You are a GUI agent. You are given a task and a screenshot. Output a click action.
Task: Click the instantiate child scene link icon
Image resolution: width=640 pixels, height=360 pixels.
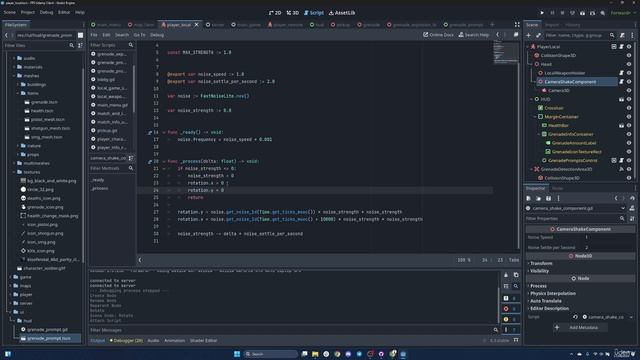click(x=538, y=36)
